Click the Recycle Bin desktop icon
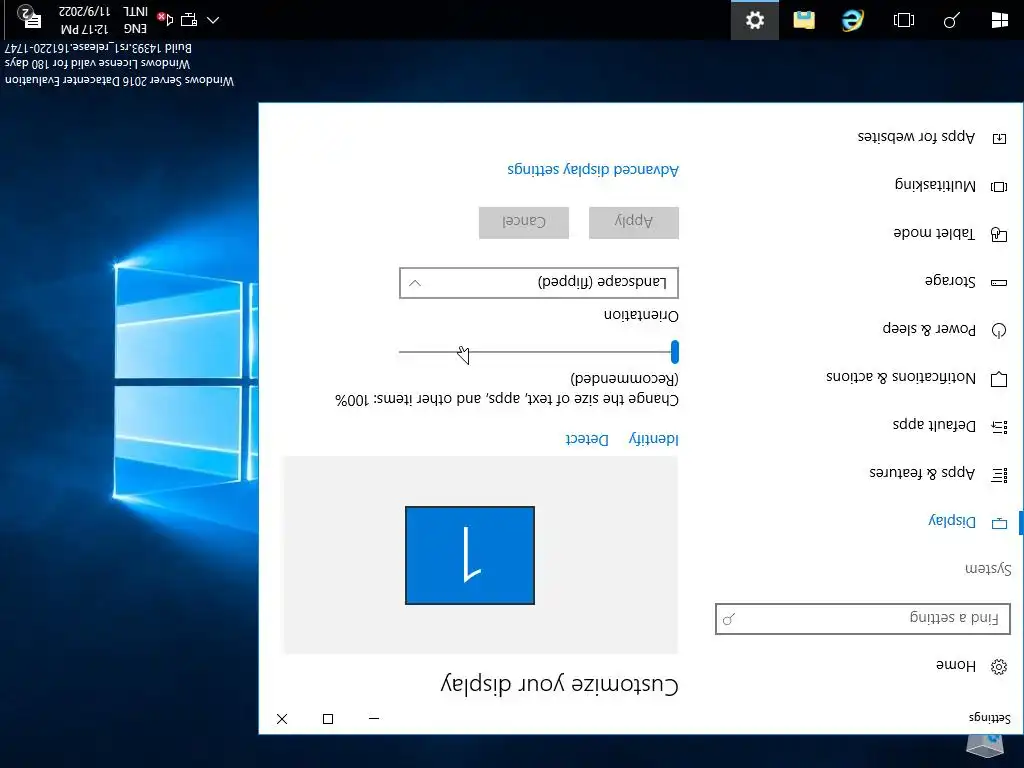Viewport: 1024px width, 768px height. [985, 746]
